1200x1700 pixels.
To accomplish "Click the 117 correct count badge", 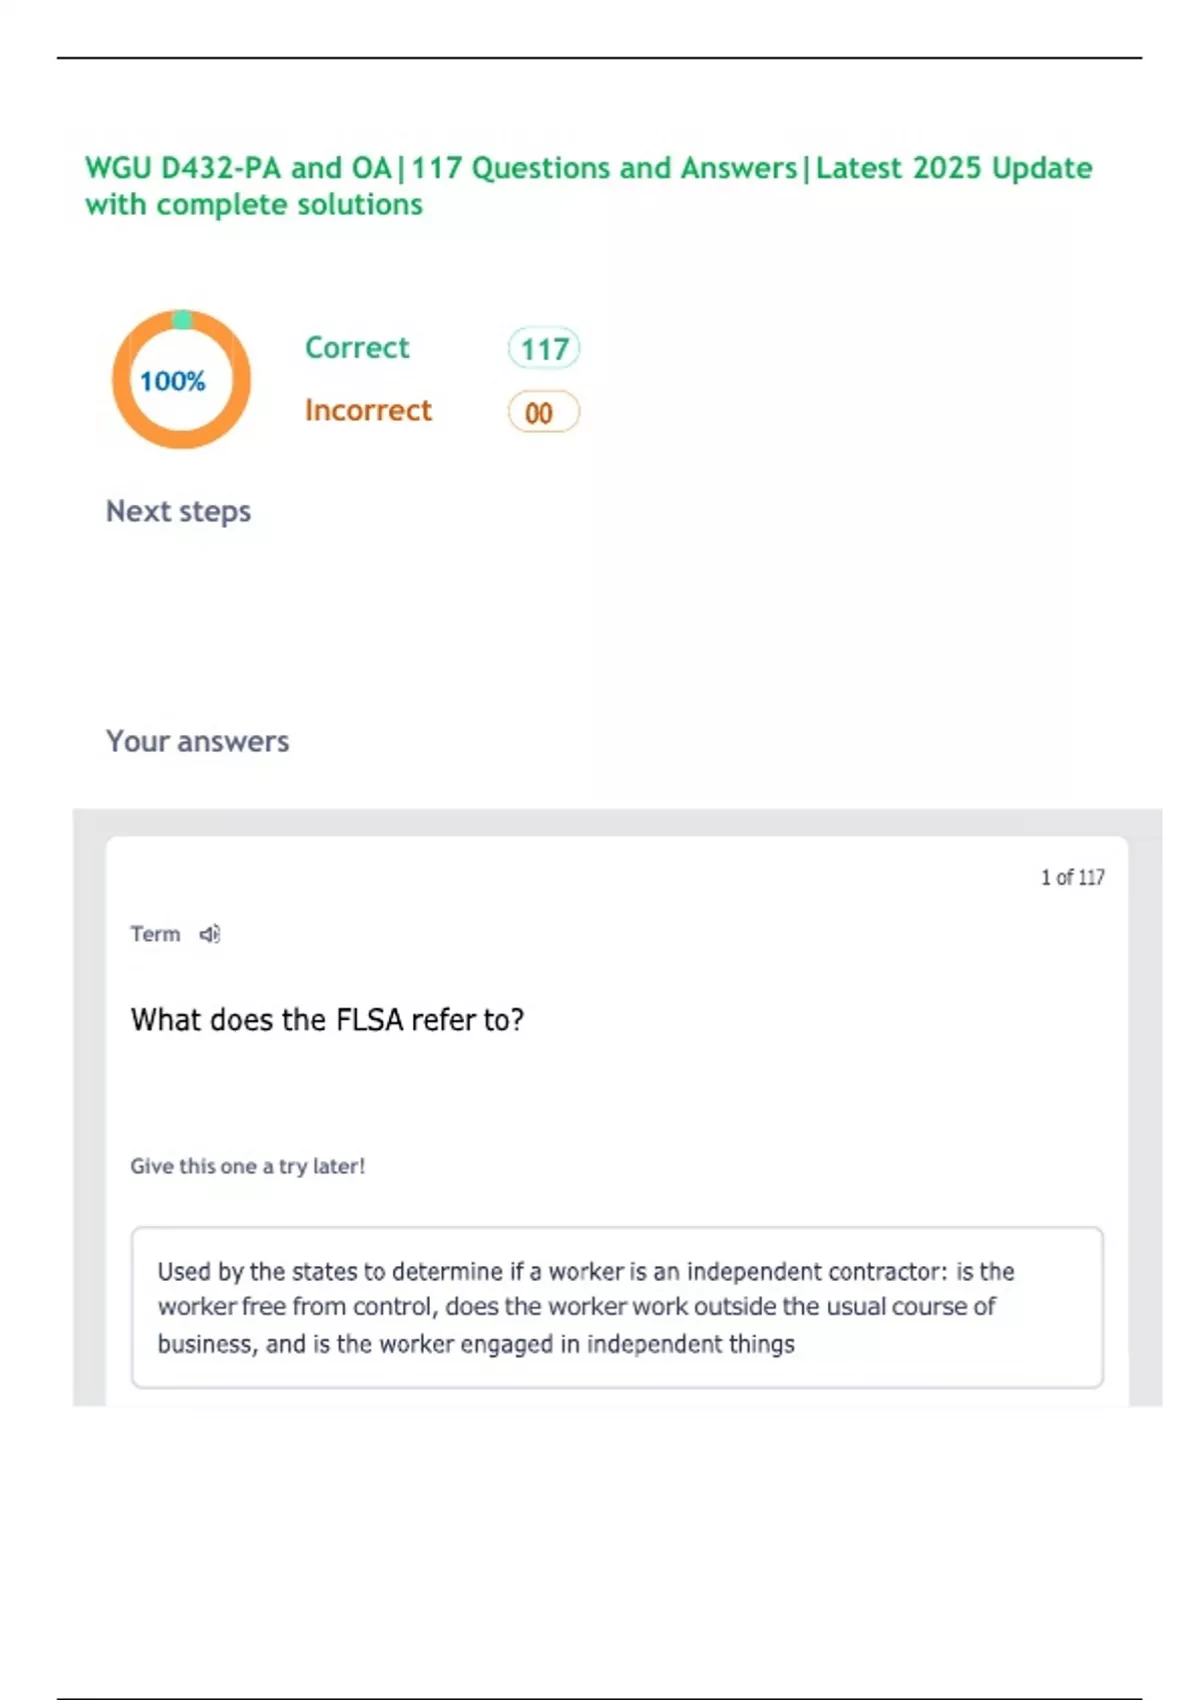I will (543, 349).
